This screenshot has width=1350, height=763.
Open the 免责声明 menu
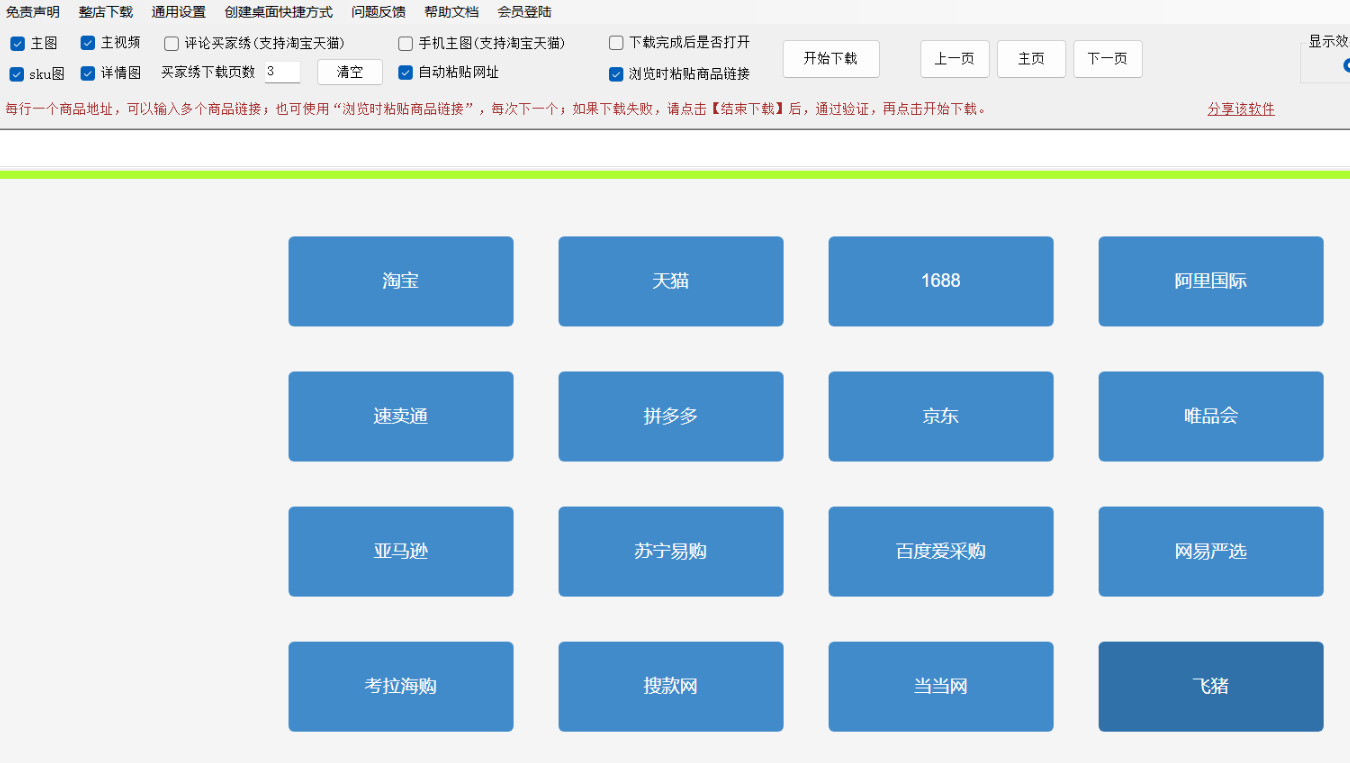[33, 12]
